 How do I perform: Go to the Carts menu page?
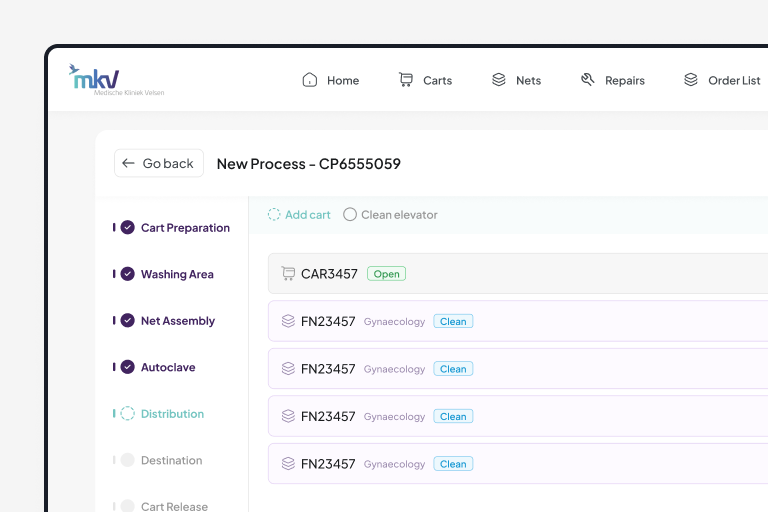tap(437, 81)
